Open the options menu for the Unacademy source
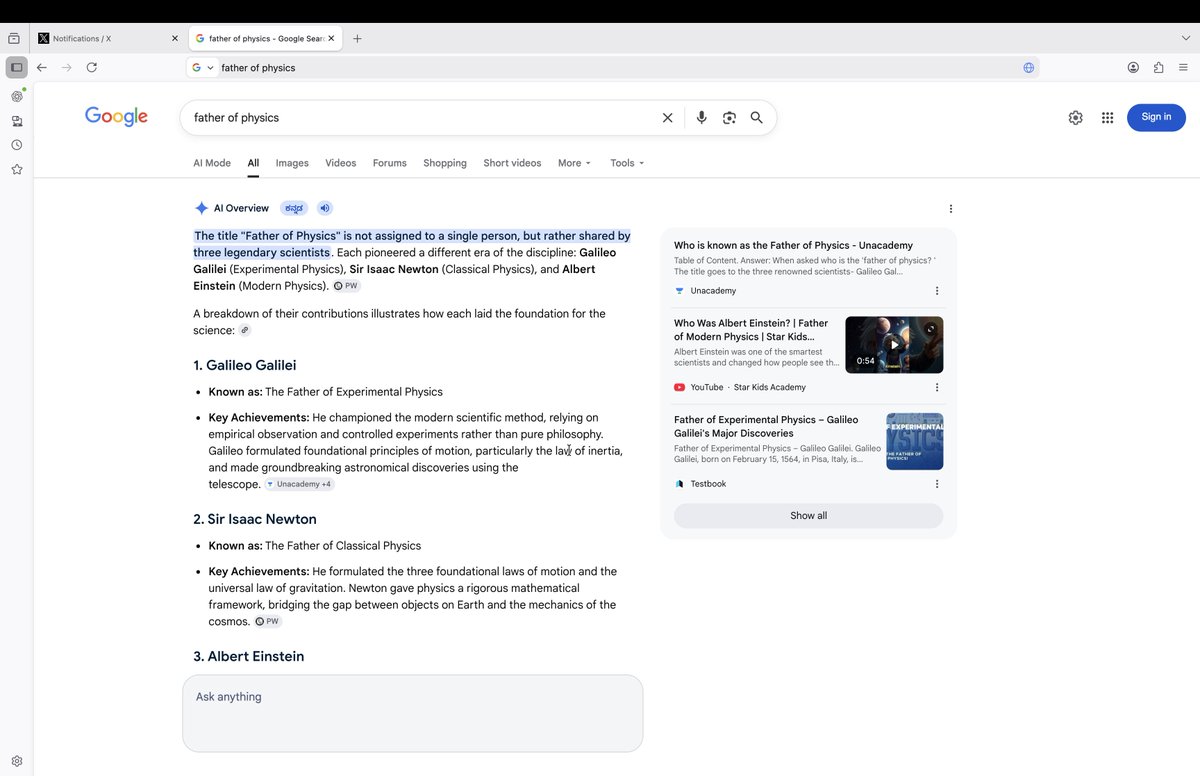The width and height of the screenshot is (1200, 776). click(937, 291)
